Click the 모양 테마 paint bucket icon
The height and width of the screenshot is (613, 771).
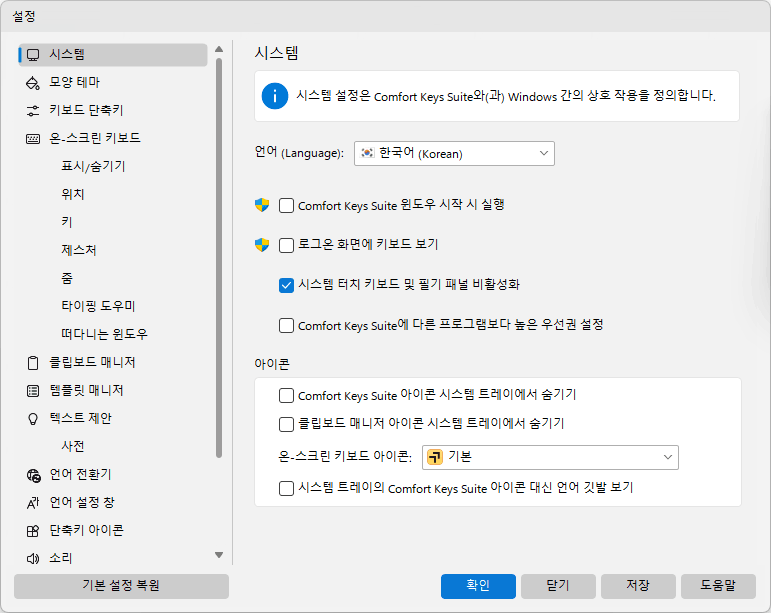33,83
